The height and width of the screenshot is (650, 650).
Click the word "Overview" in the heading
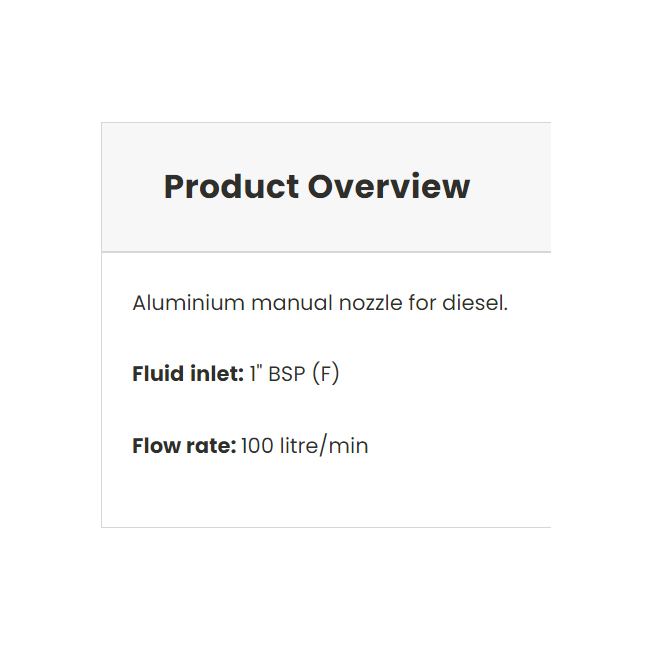point(389,187)
